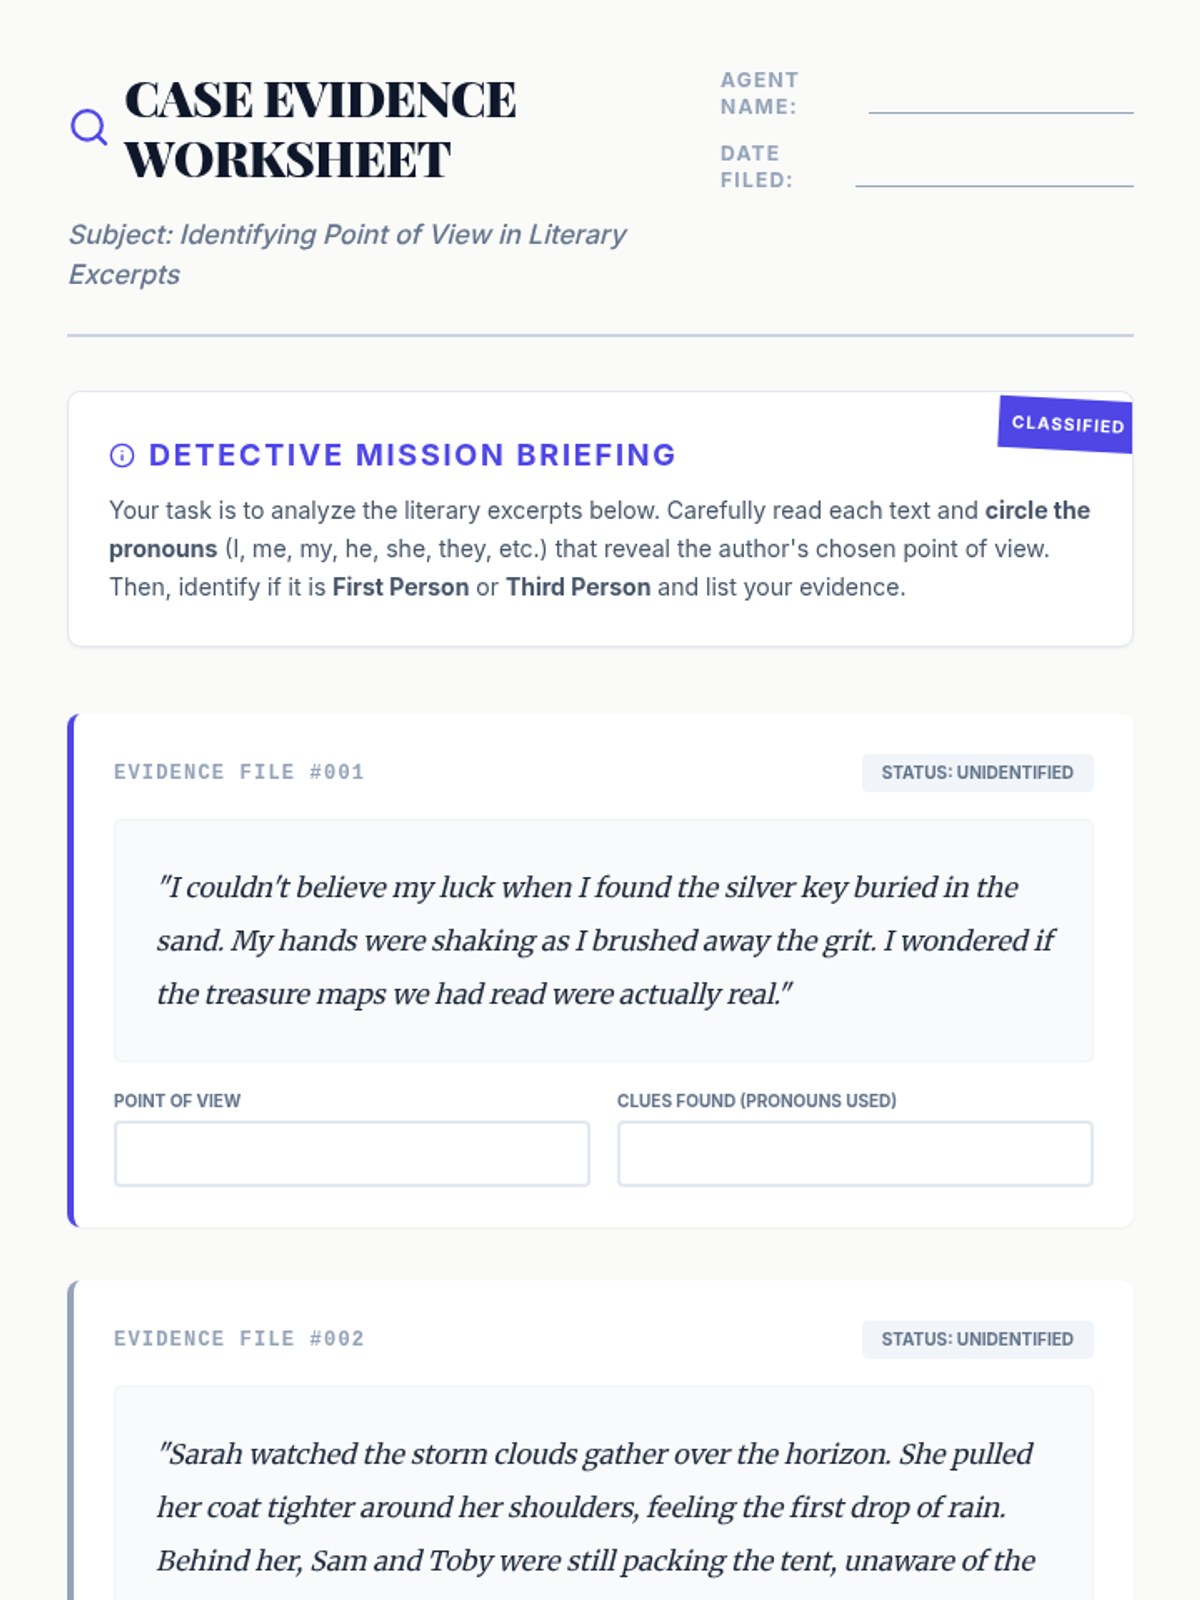This screenshot has width=1200, height=1600.
Task: Click the bold 'Third Person' text
Action: tap(578, 587)
